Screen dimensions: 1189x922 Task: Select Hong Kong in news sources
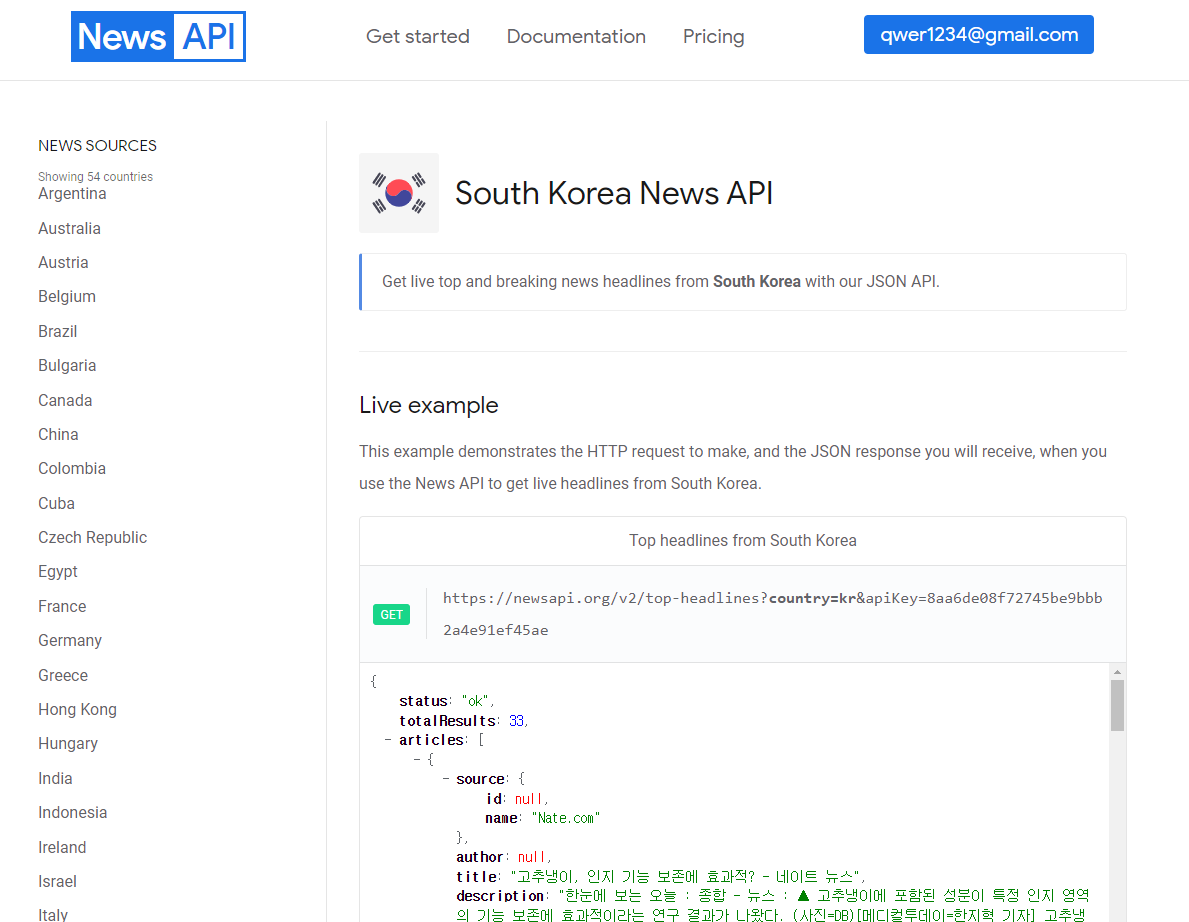click(x=77, y=710)
